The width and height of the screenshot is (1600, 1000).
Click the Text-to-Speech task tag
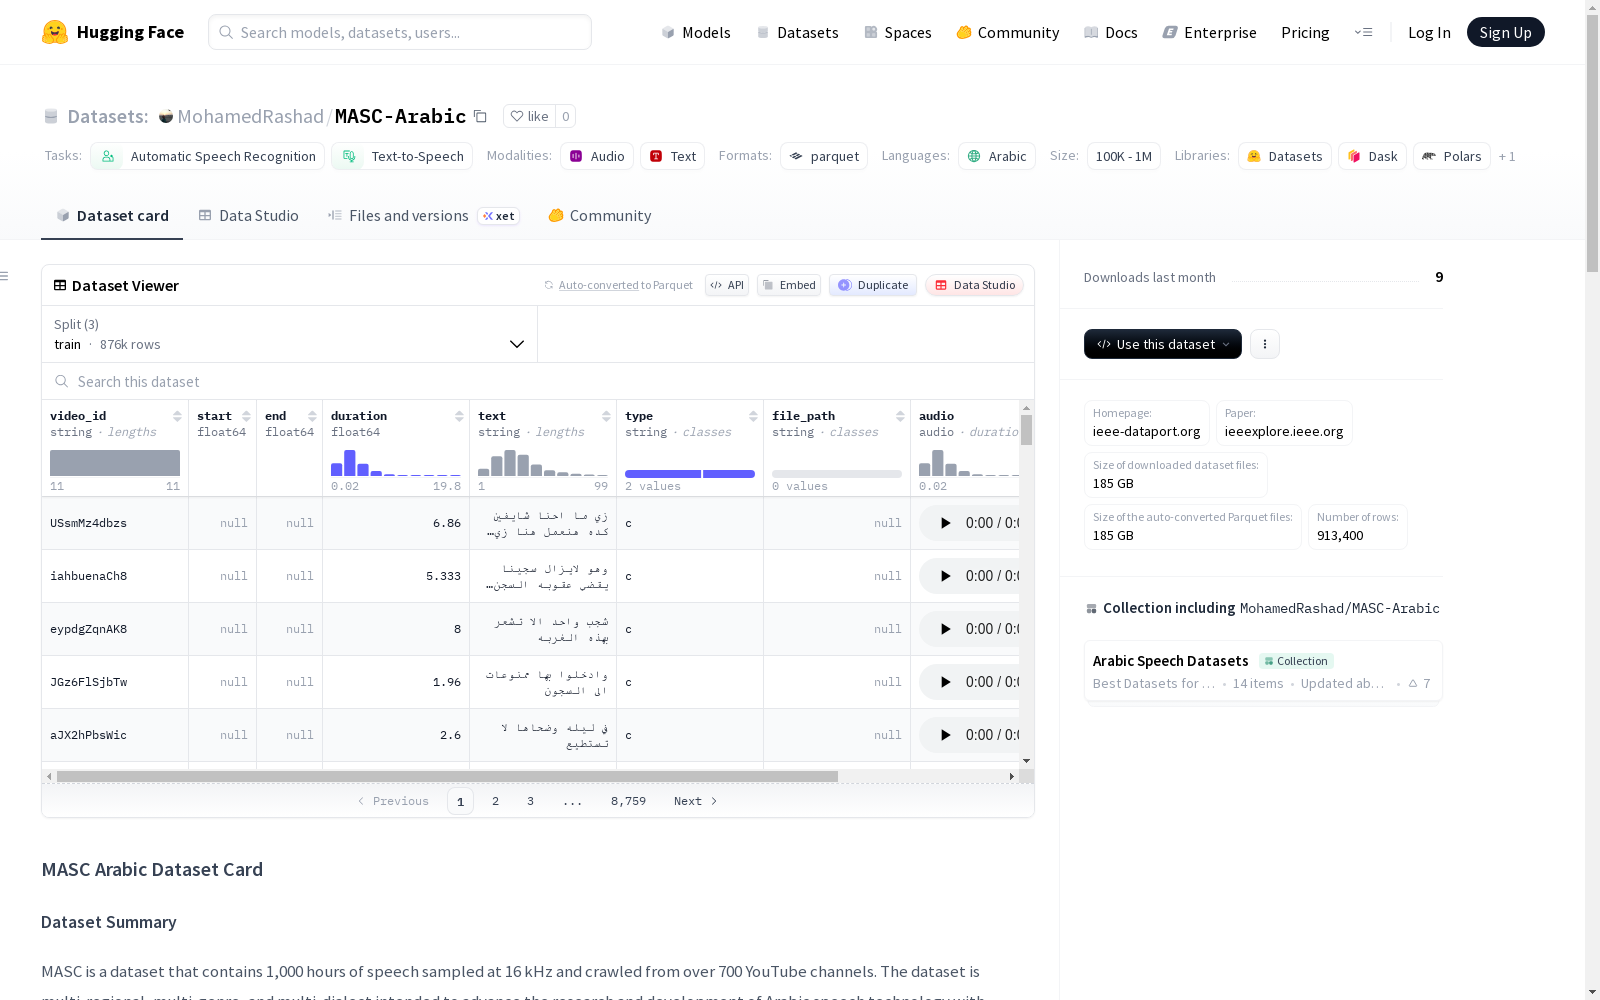click(x=402, y=156)
